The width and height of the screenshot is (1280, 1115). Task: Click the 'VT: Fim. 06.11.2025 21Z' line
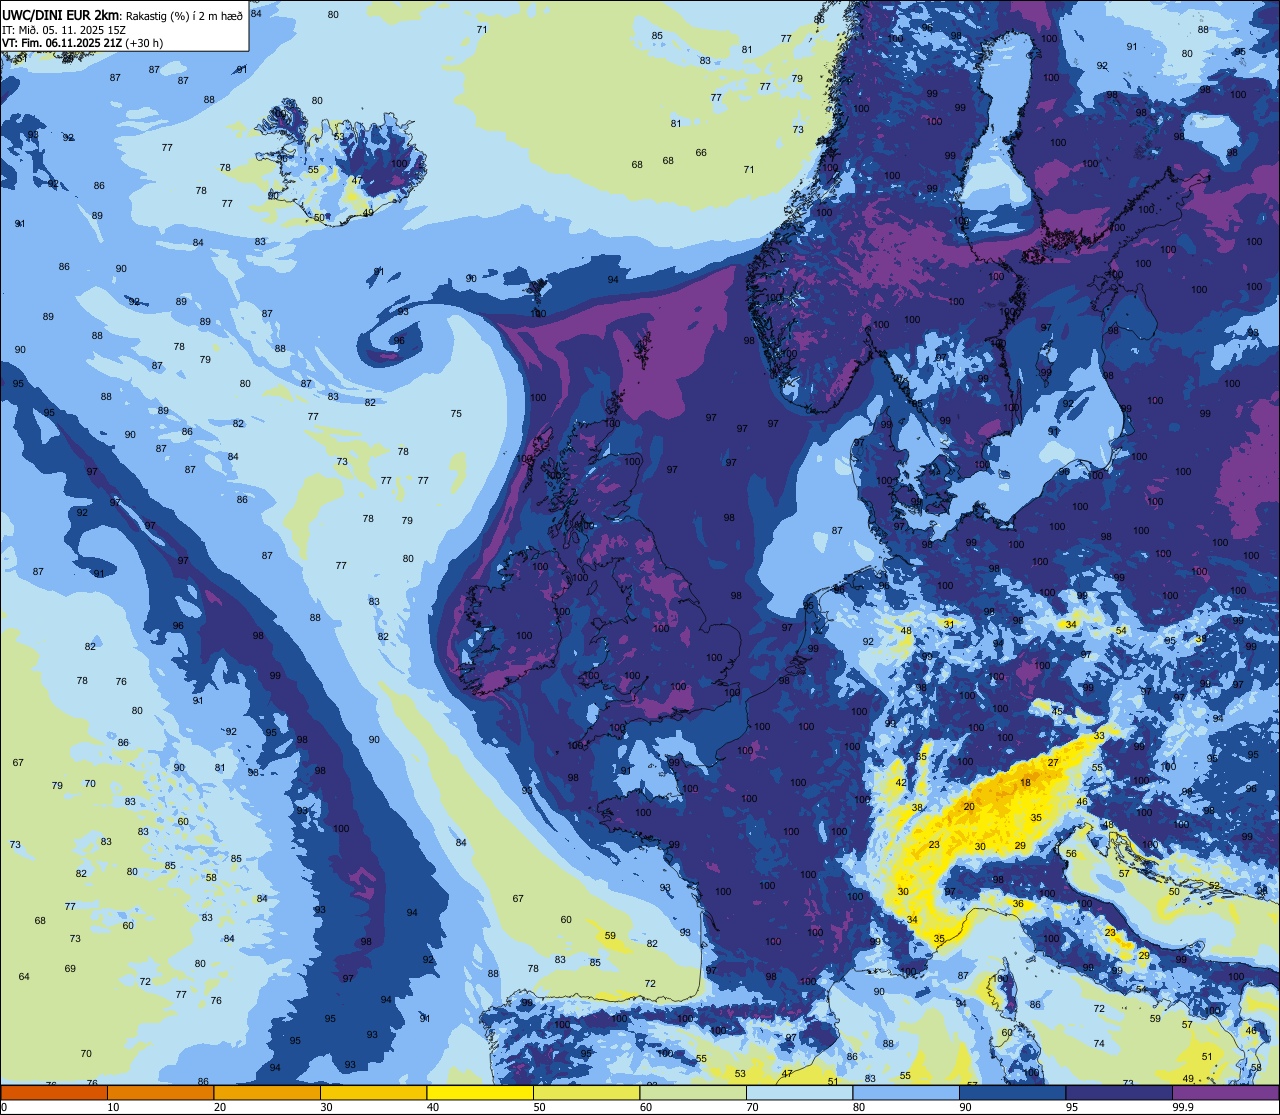(62, 43)
